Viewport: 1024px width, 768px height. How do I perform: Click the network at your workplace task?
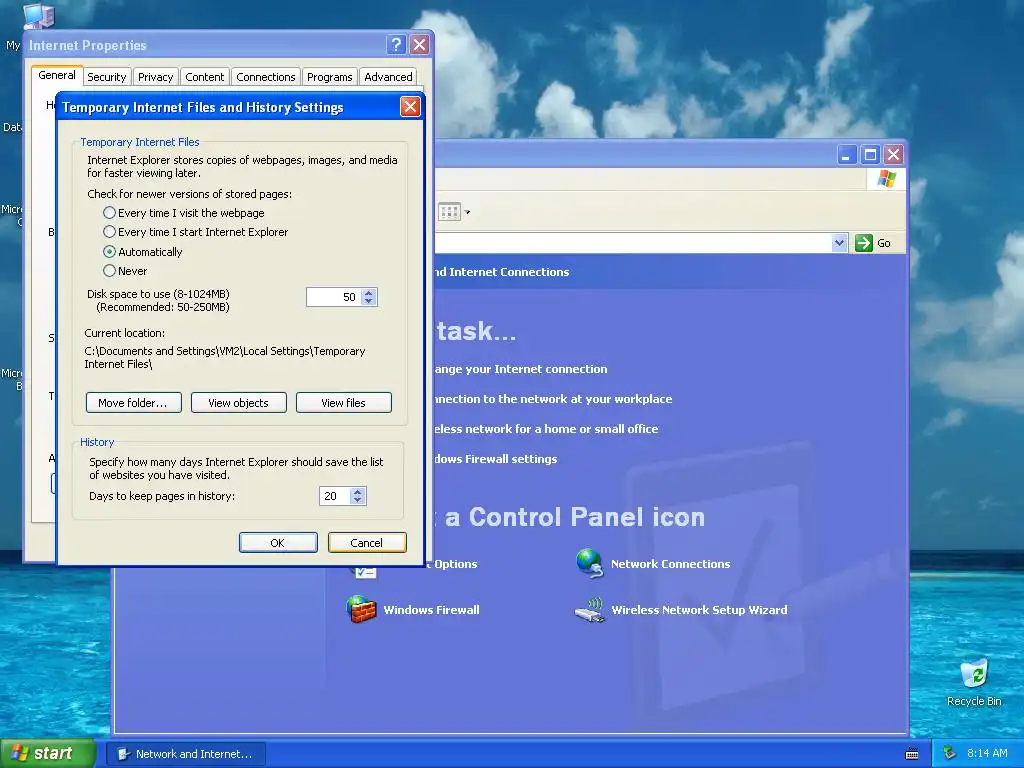click(x=553, y=399)
